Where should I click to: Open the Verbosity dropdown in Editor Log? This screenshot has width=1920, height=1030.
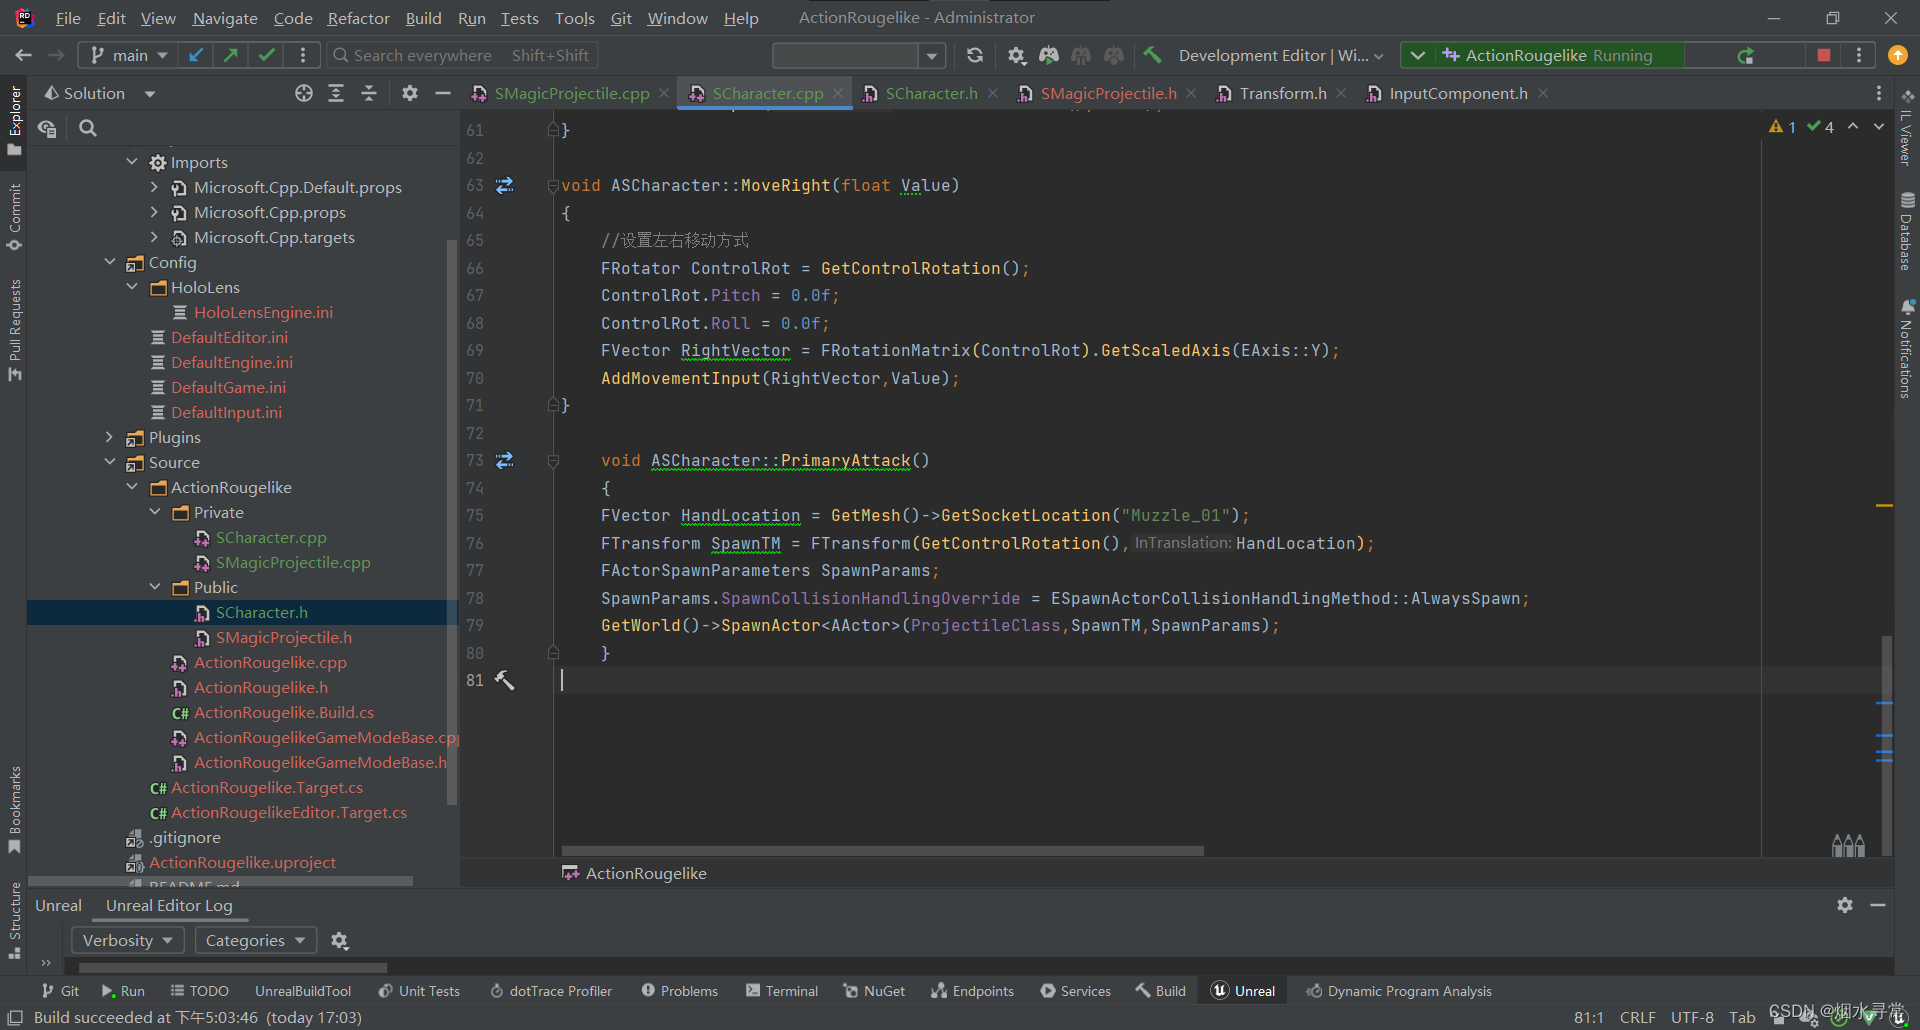click(127, 940)
